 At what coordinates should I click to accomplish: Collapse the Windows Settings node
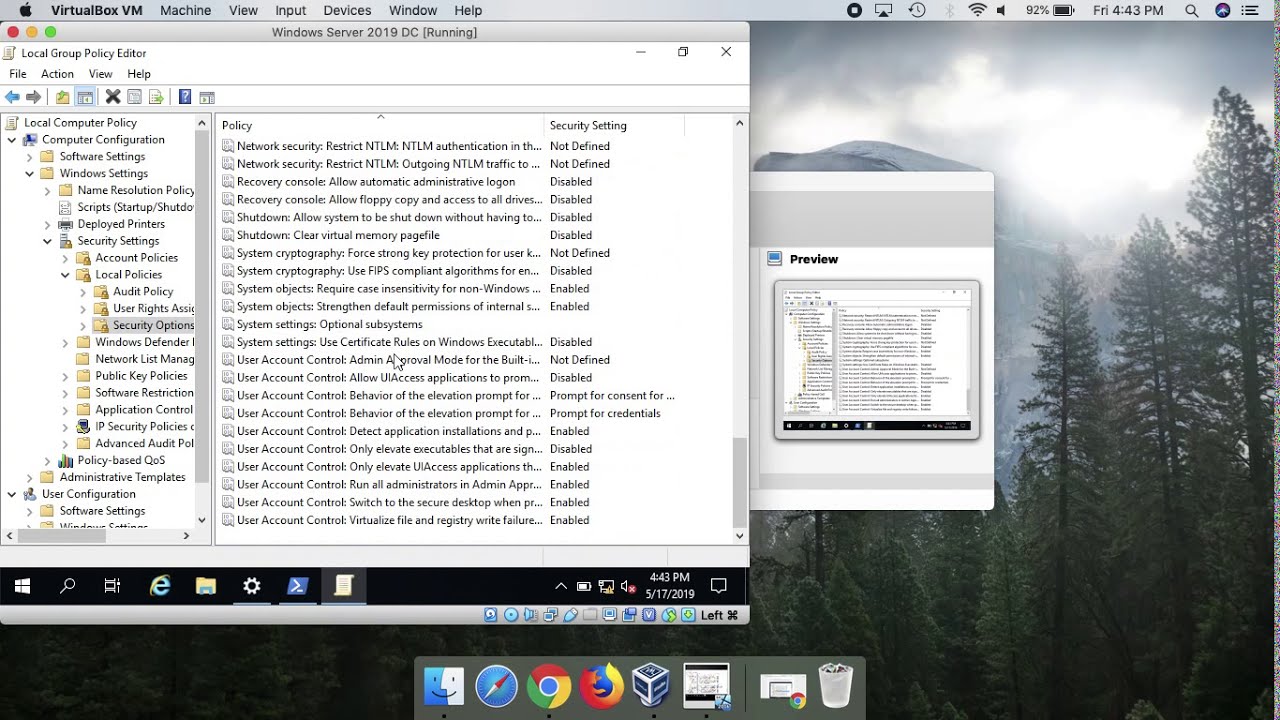(30, 174)
